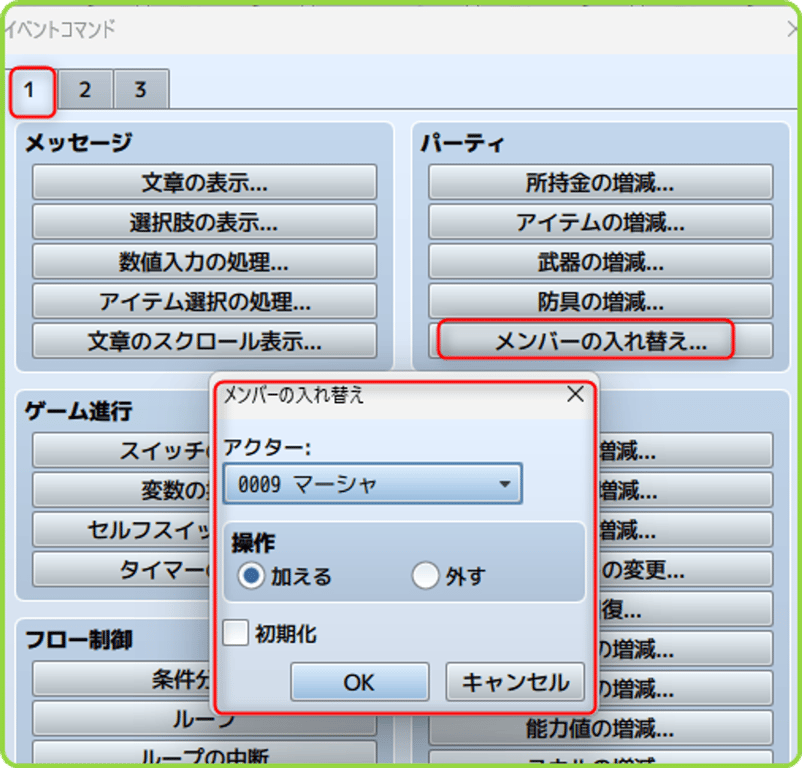This screenshot has height=768, width=802.
Task: Open 武器の増減 (Change Weapons) command
Action: (600, 262)
